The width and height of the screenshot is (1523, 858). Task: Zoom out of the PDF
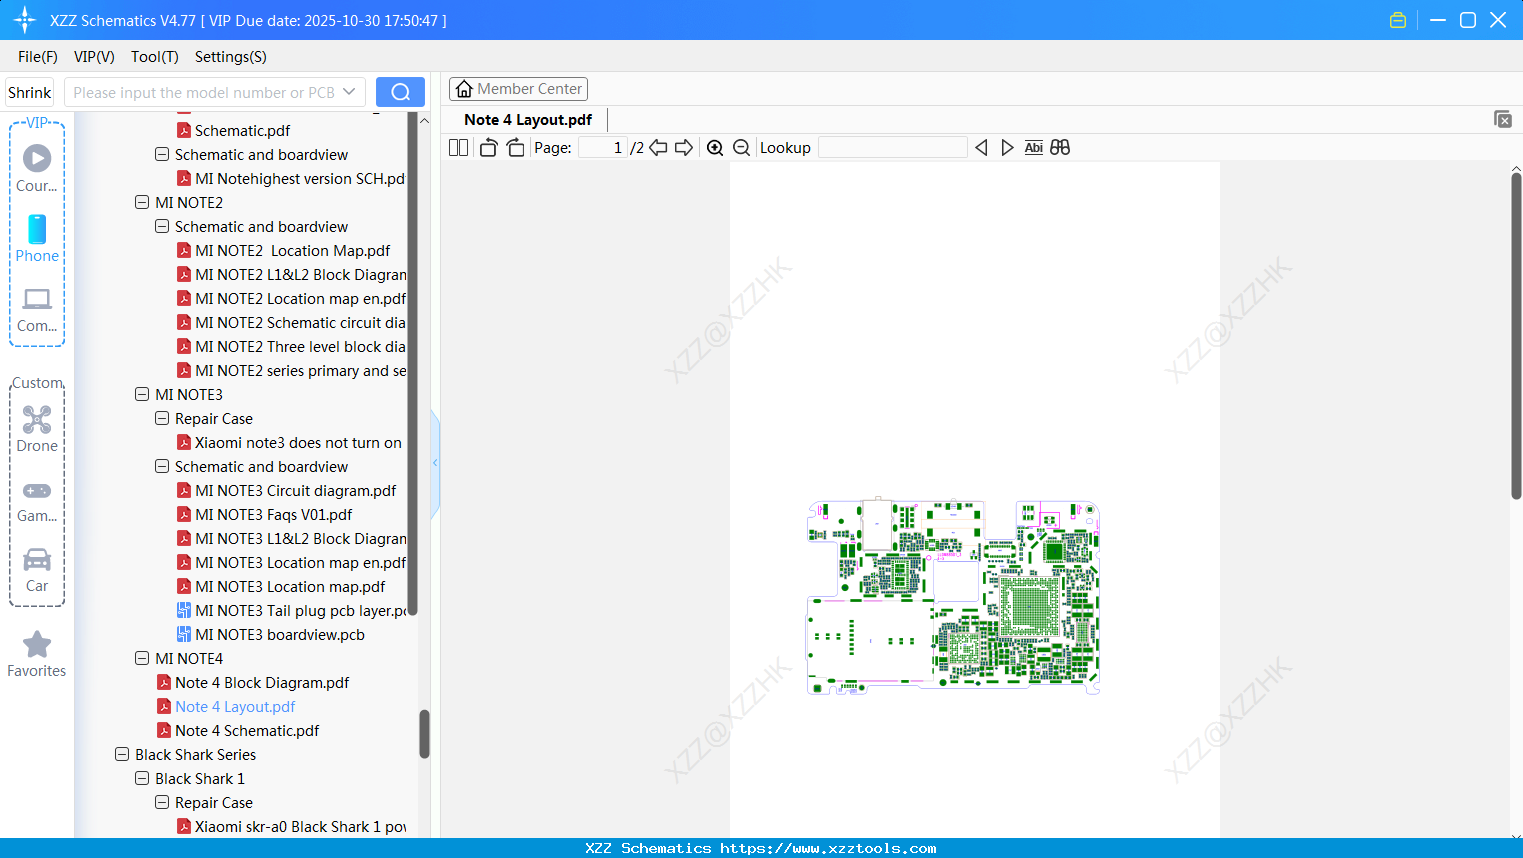point(741,148)
